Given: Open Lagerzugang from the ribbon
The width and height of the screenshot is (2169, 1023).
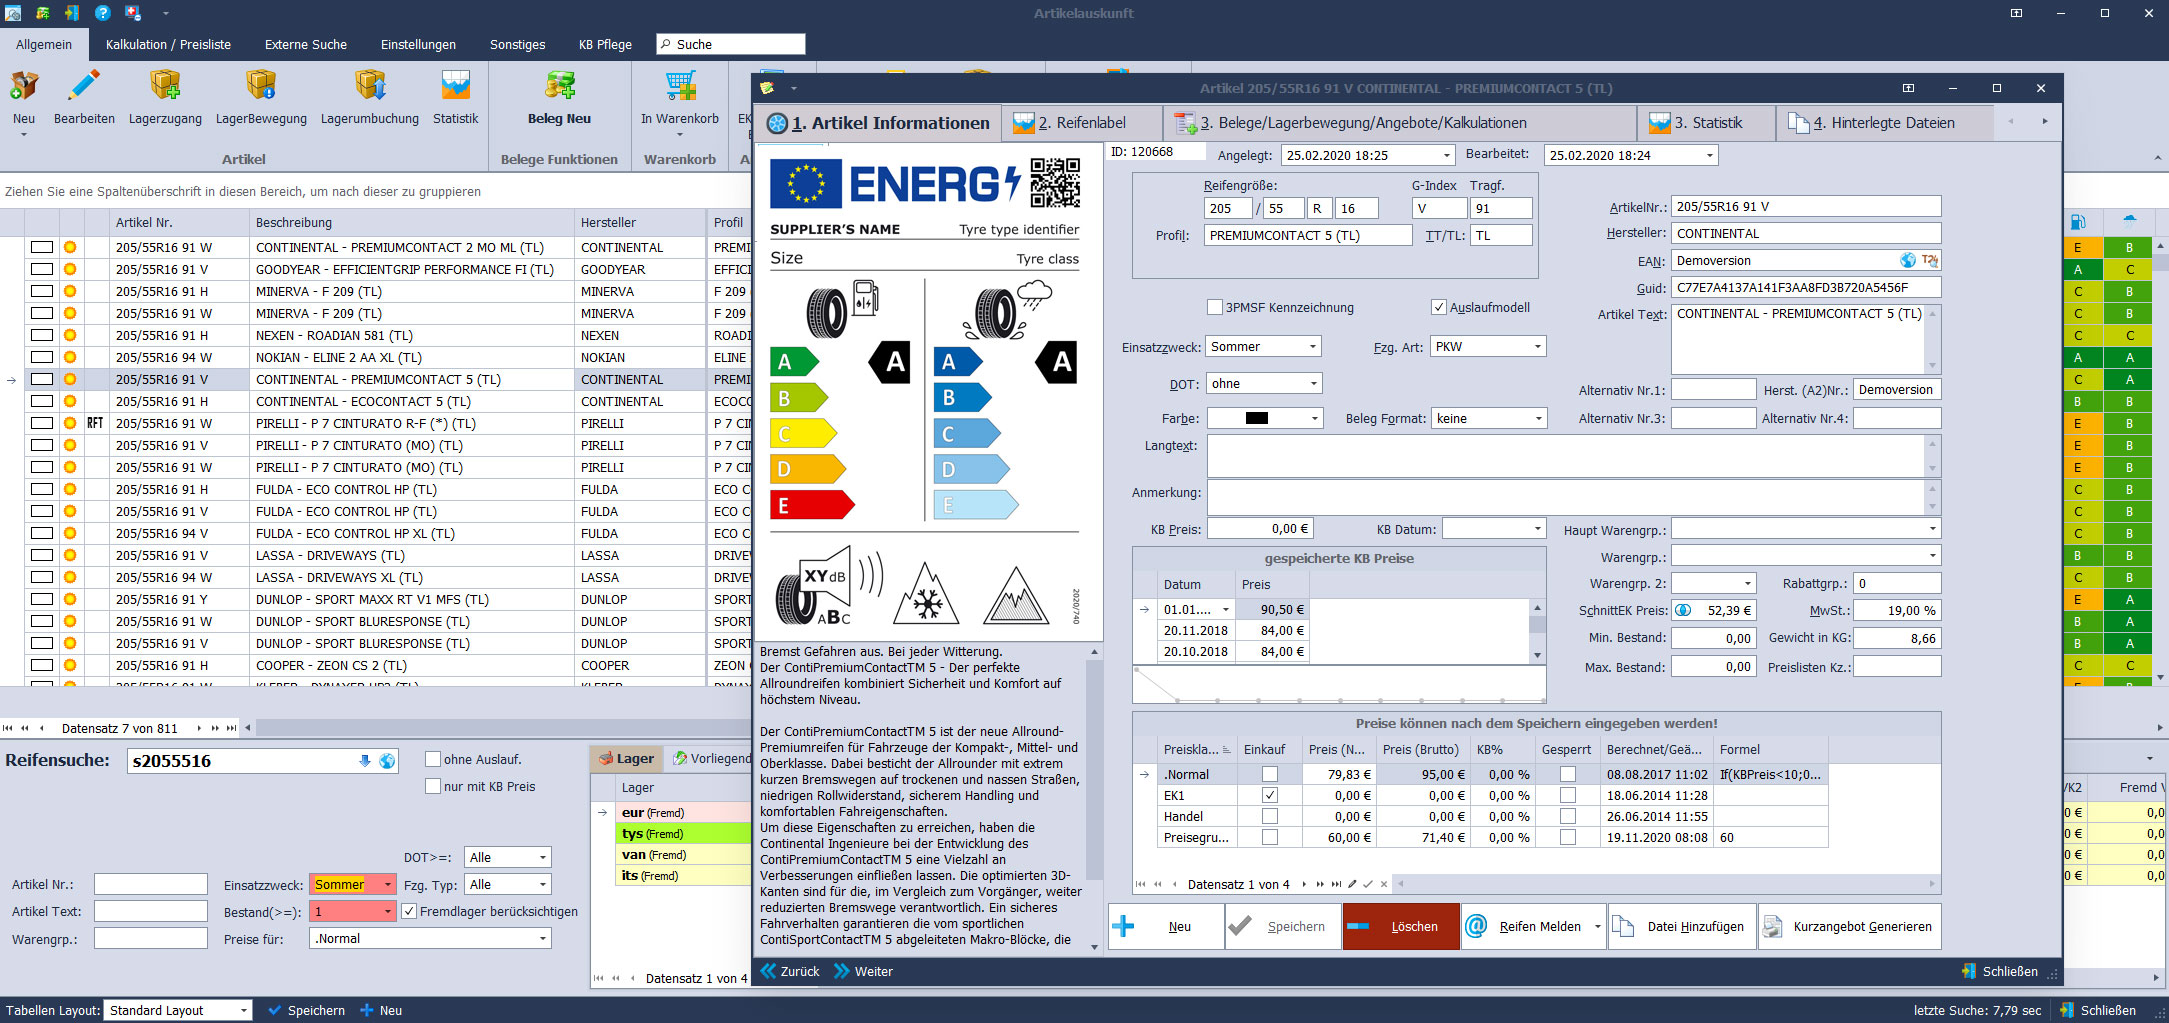Looking at the screenshot, I should pyautogui.click(x=165, y=86).
